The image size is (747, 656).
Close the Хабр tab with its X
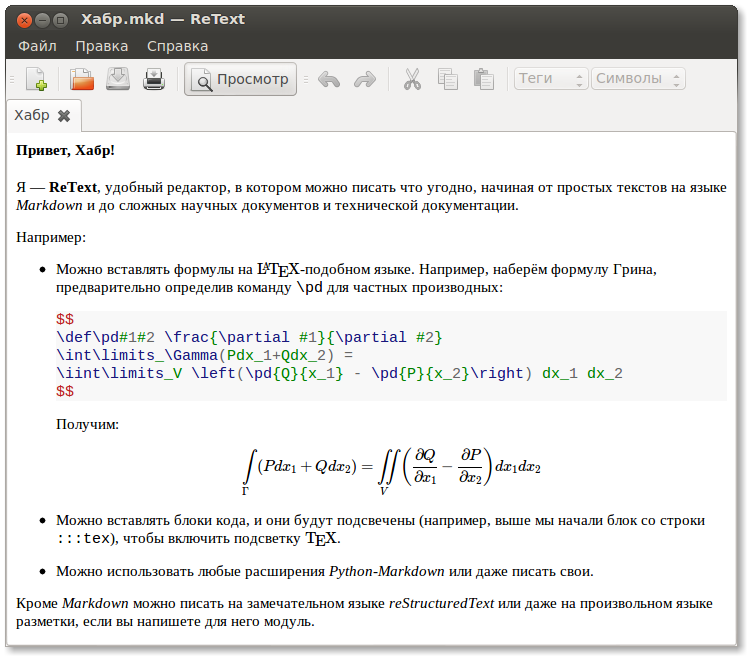pyautogui.click(x=64, y=116)
